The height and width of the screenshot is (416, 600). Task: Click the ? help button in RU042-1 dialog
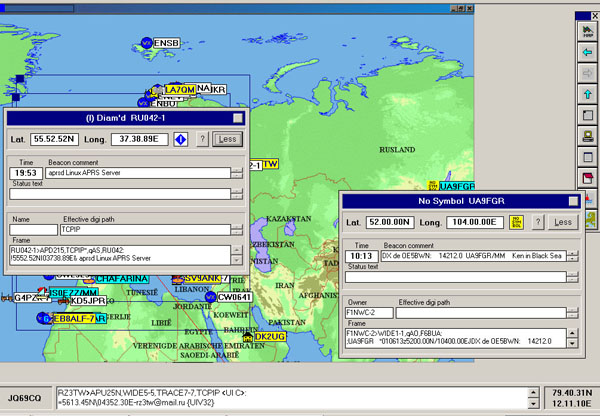tap(202, 139)
